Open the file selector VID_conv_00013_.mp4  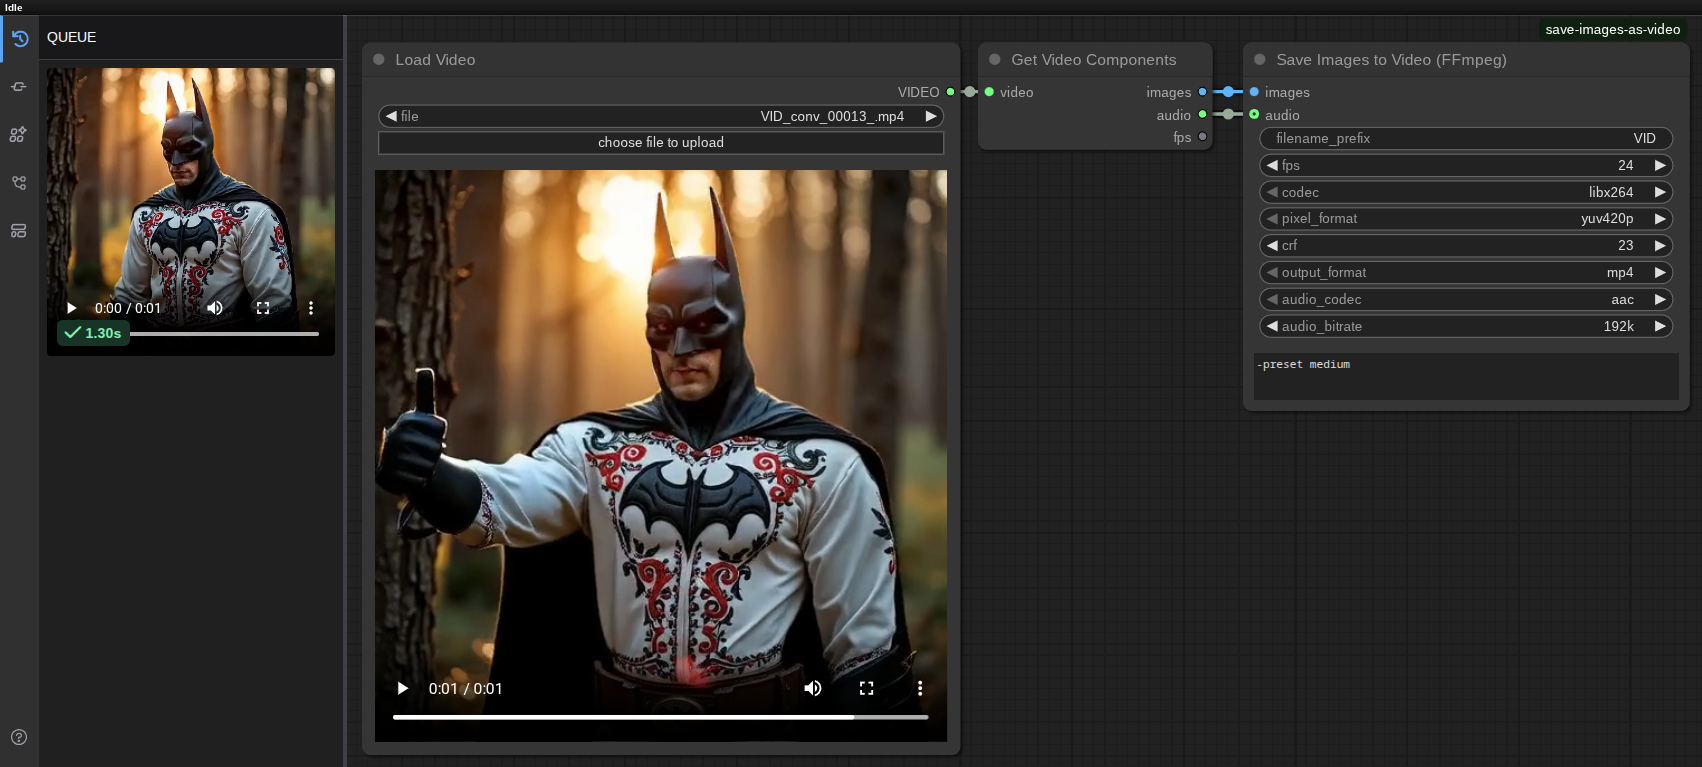click(x=661, y=116)
